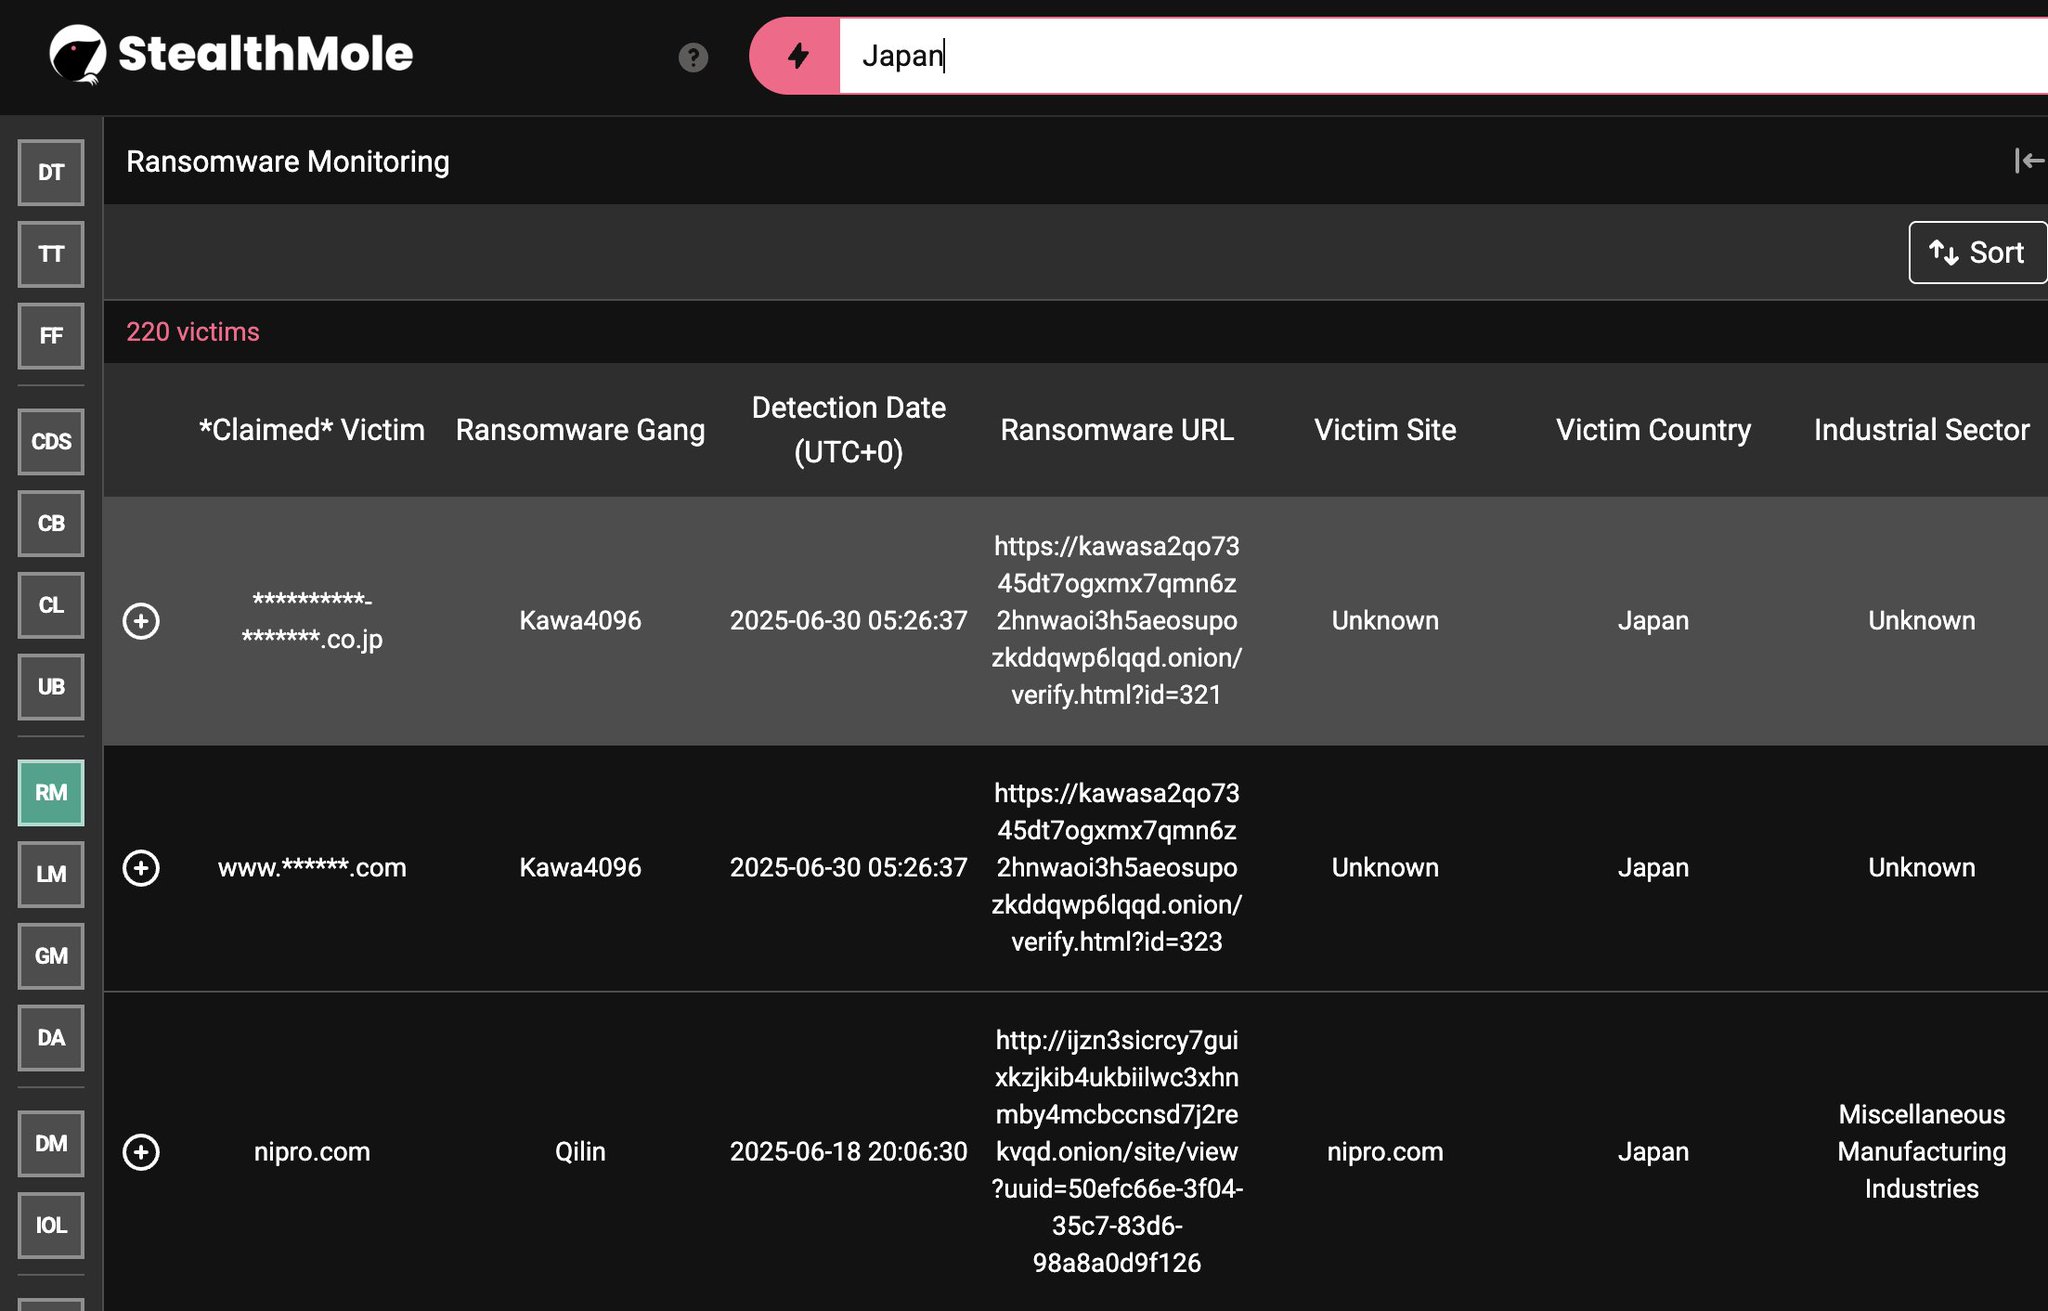
Task: Click the 2025-06-18 20:06:30 date cell
Action: (848, 1152)
